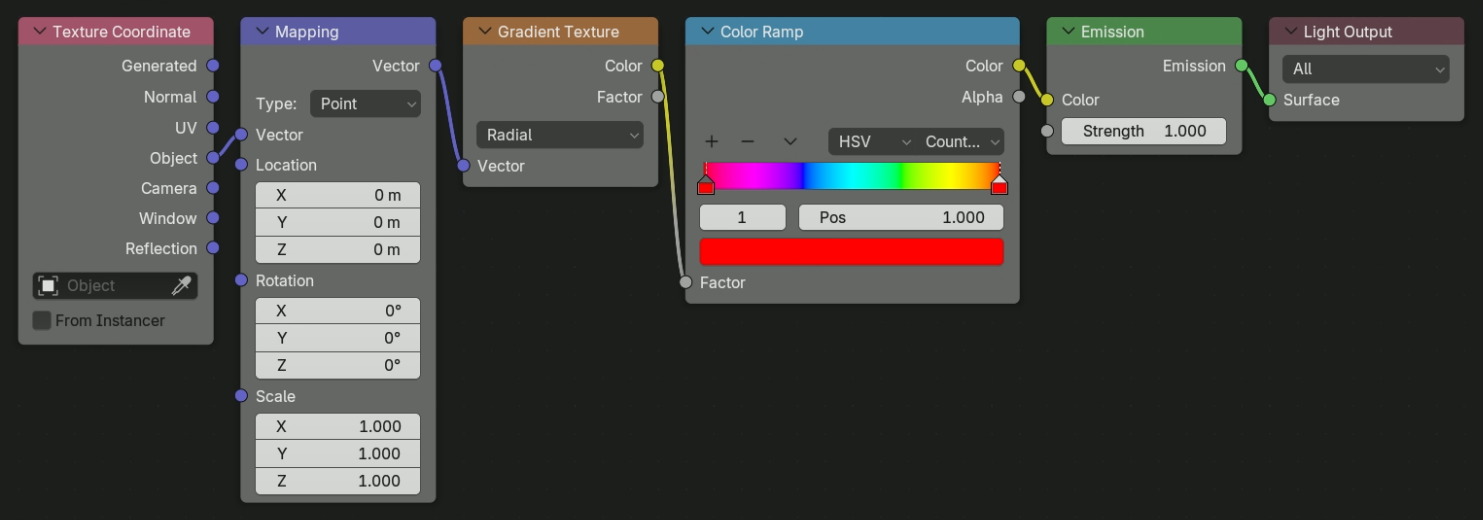Click the Generated output socket

[212, 66]
